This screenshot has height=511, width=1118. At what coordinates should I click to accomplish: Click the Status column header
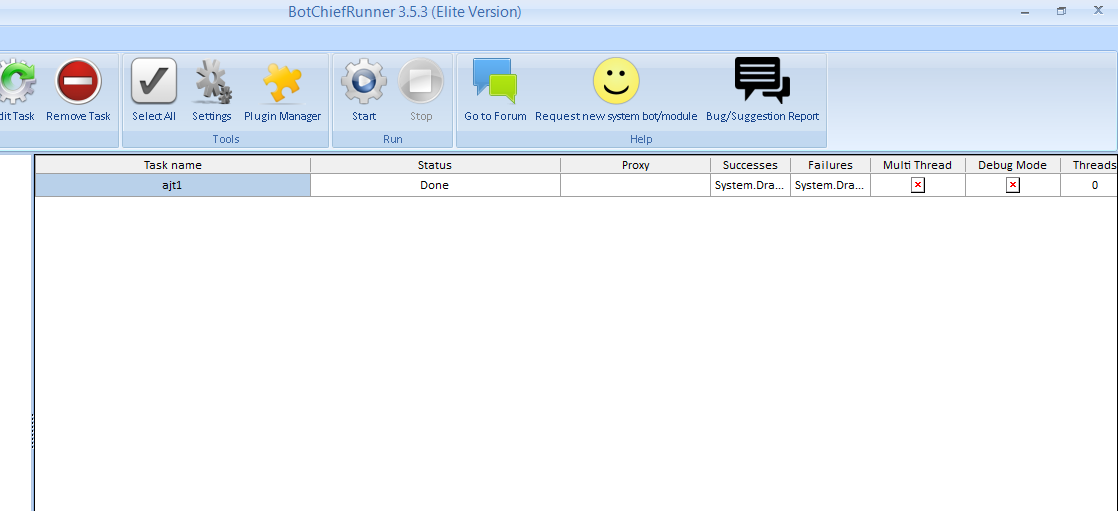coord(435,165)
